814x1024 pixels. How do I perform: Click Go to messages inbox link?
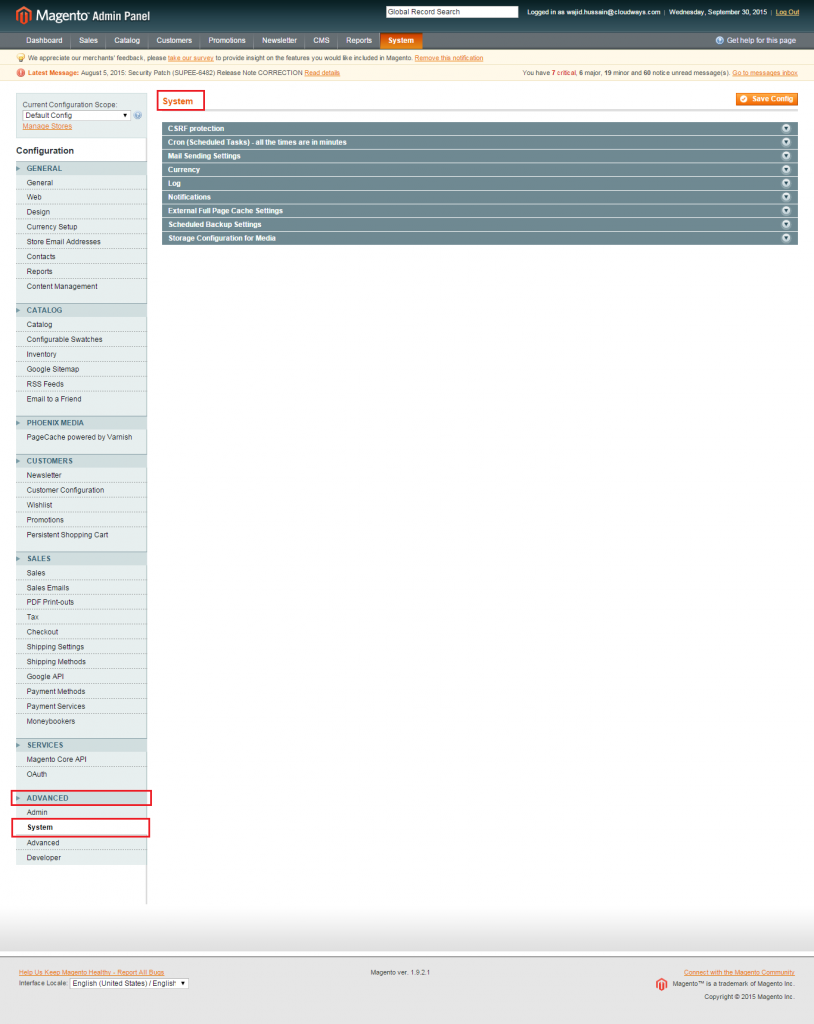(x=765, y=73)
